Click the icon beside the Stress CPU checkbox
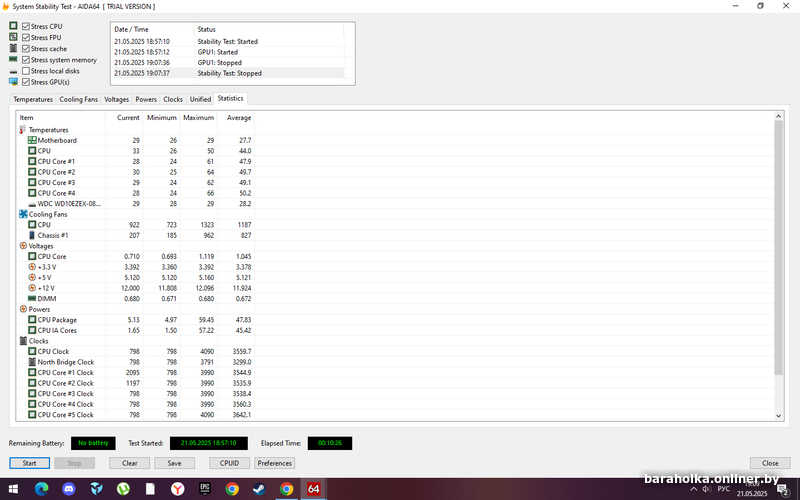The image size is (800, 500). (x=13, y=26)
